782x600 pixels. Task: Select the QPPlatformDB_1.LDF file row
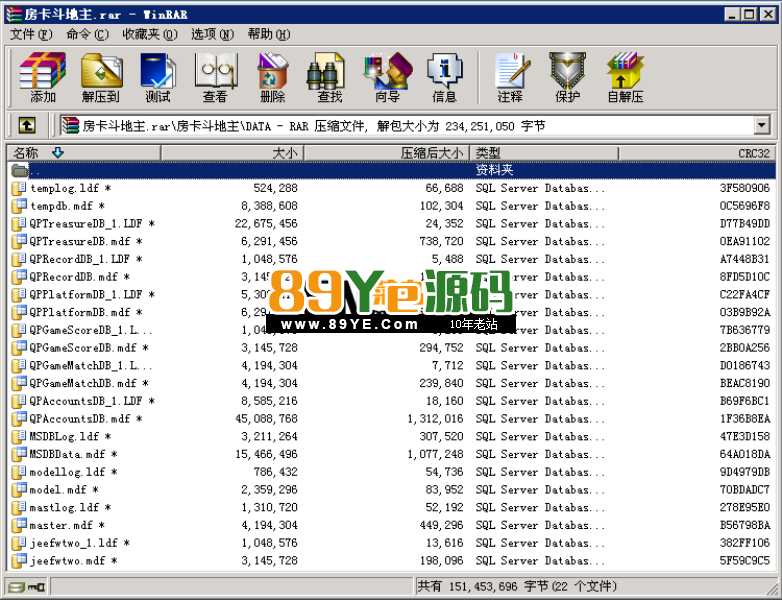pos(391,295)
